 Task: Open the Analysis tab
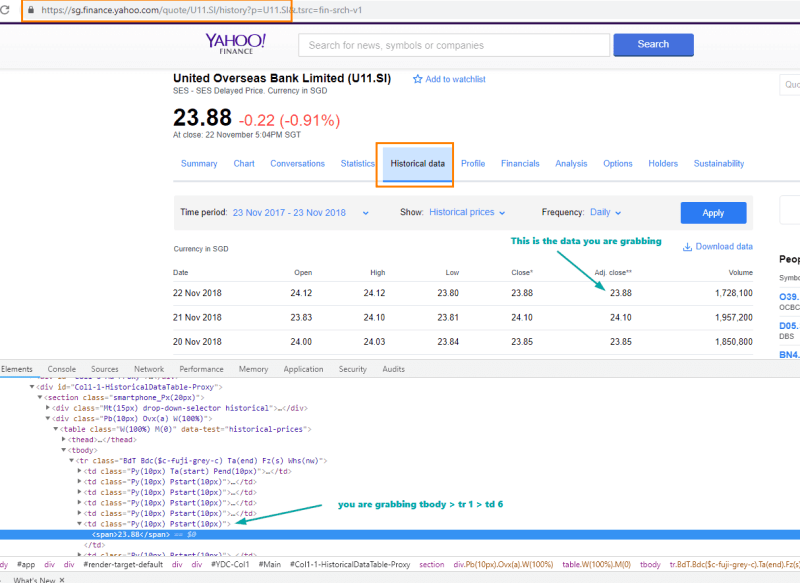(x=571, y=164)
